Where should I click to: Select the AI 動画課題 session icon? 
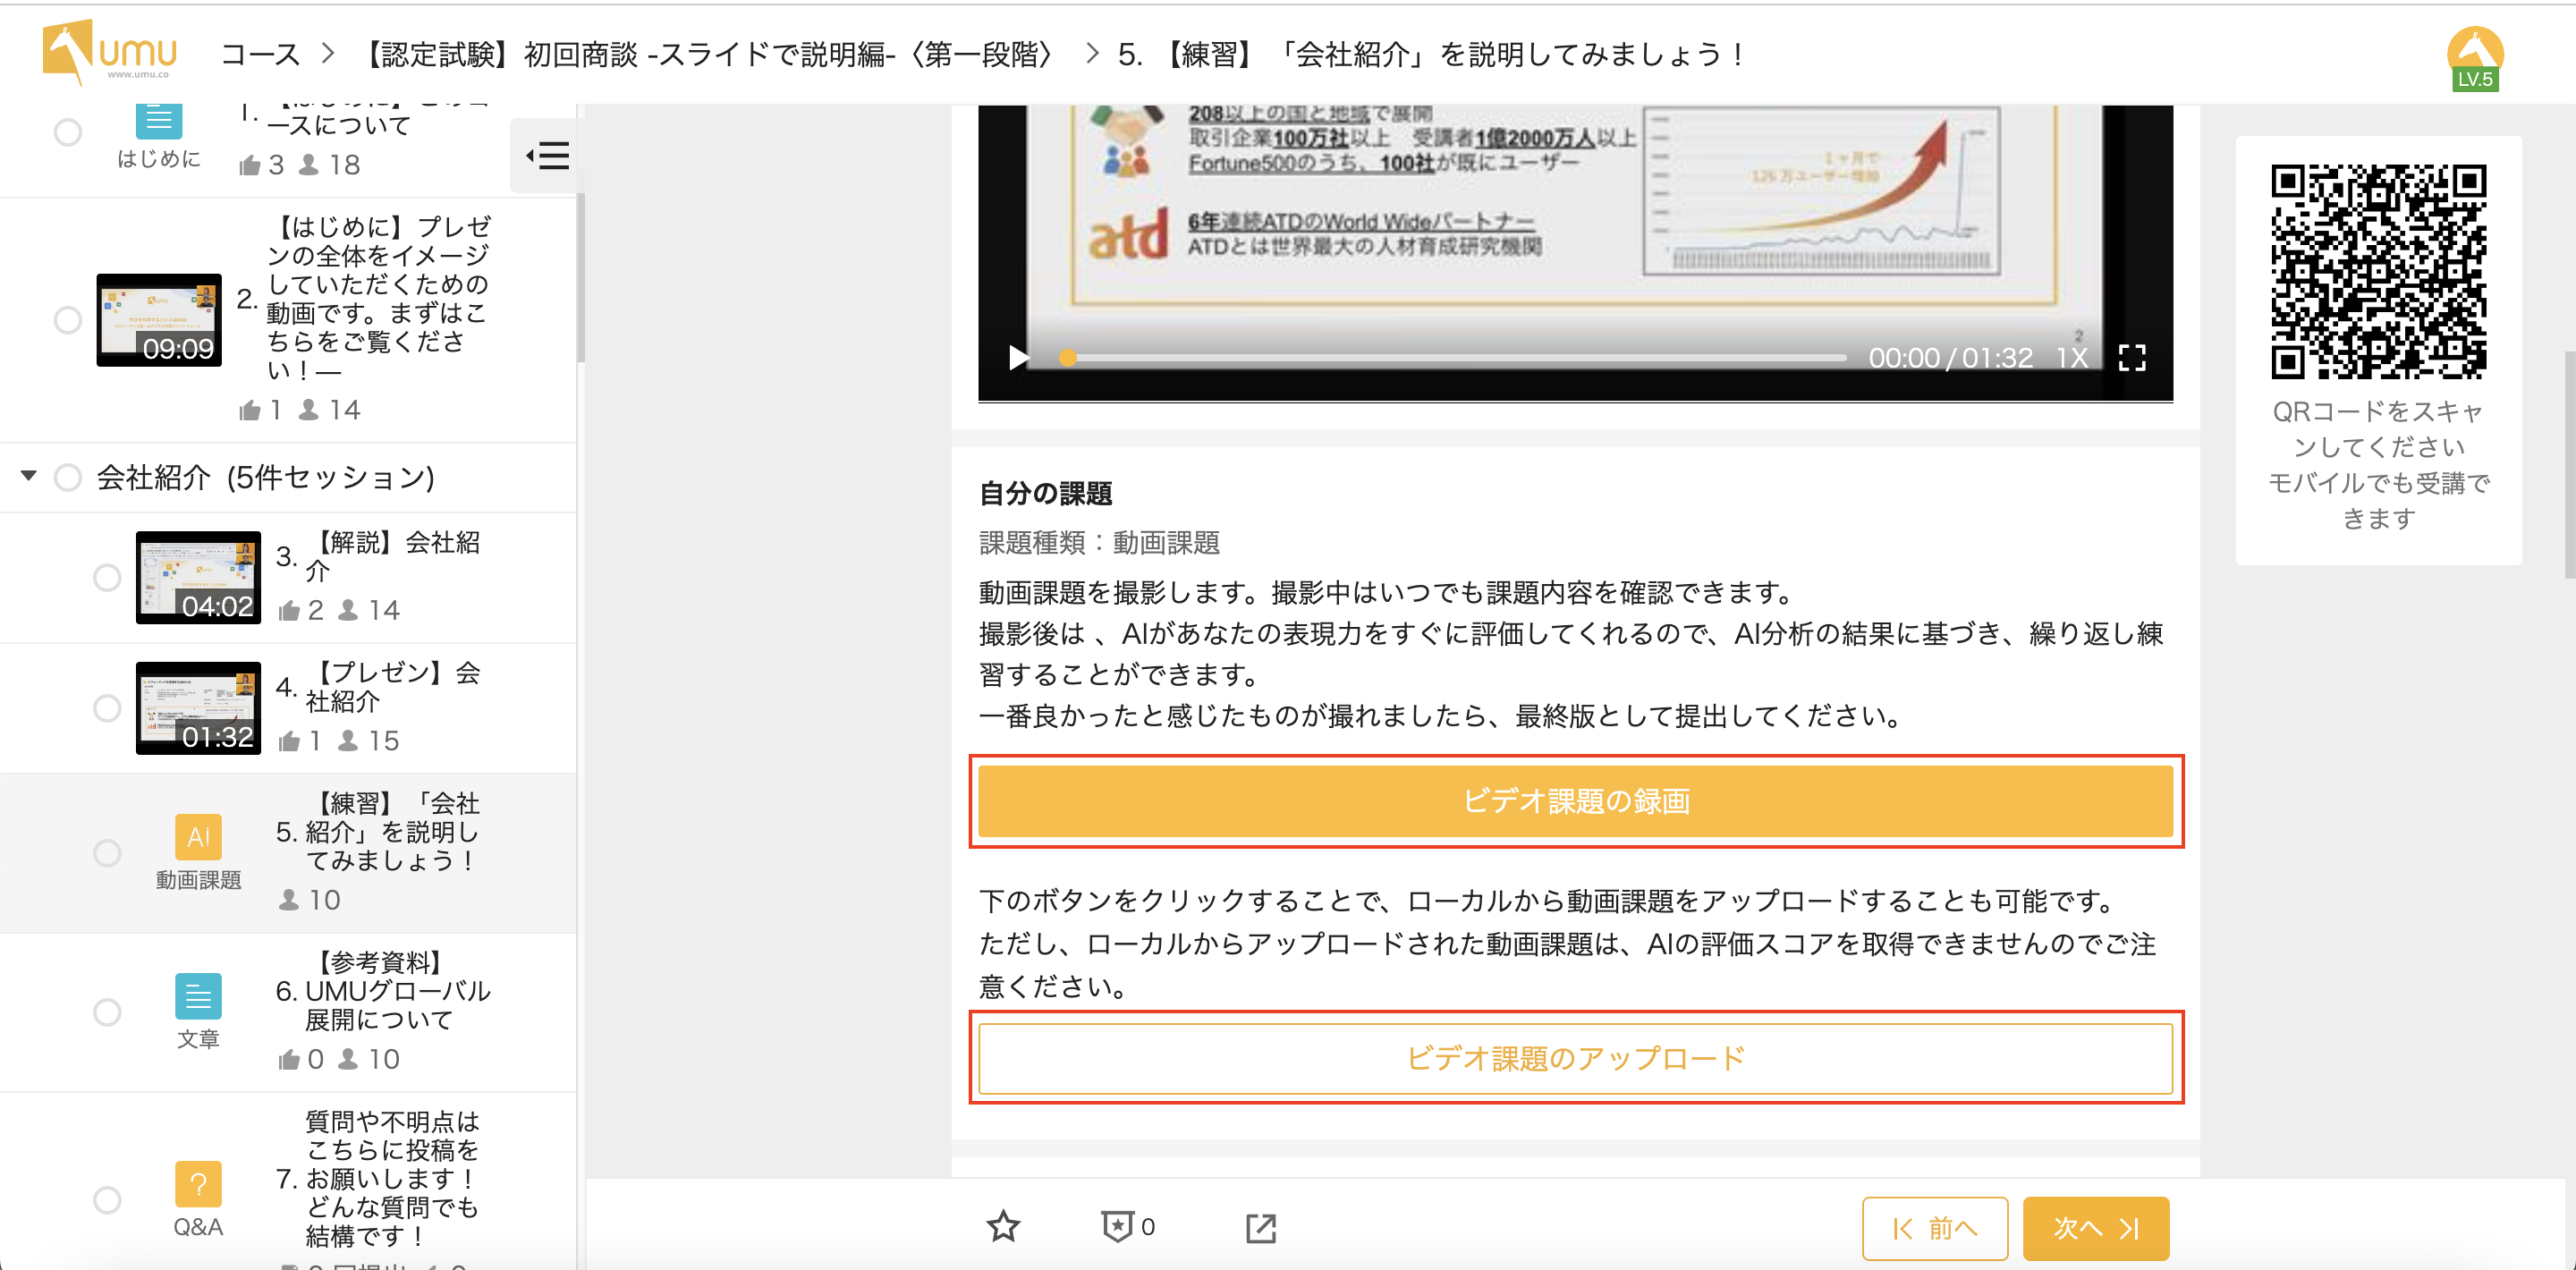(198, 837)
